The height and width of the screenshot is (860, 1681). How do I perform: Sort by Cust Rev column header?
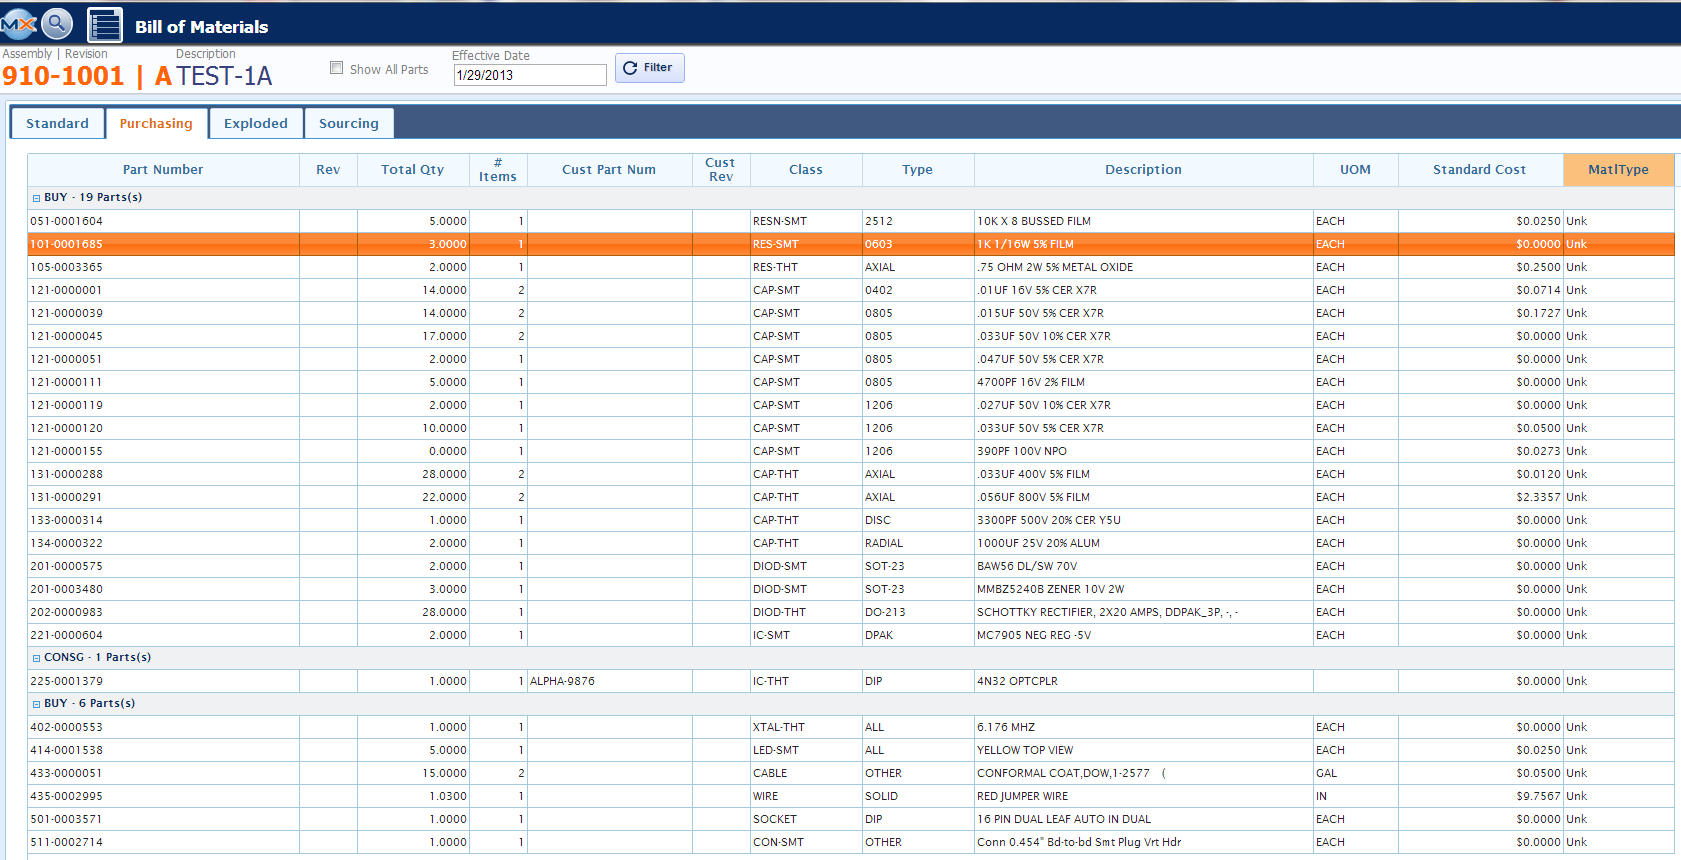point(721,170)
